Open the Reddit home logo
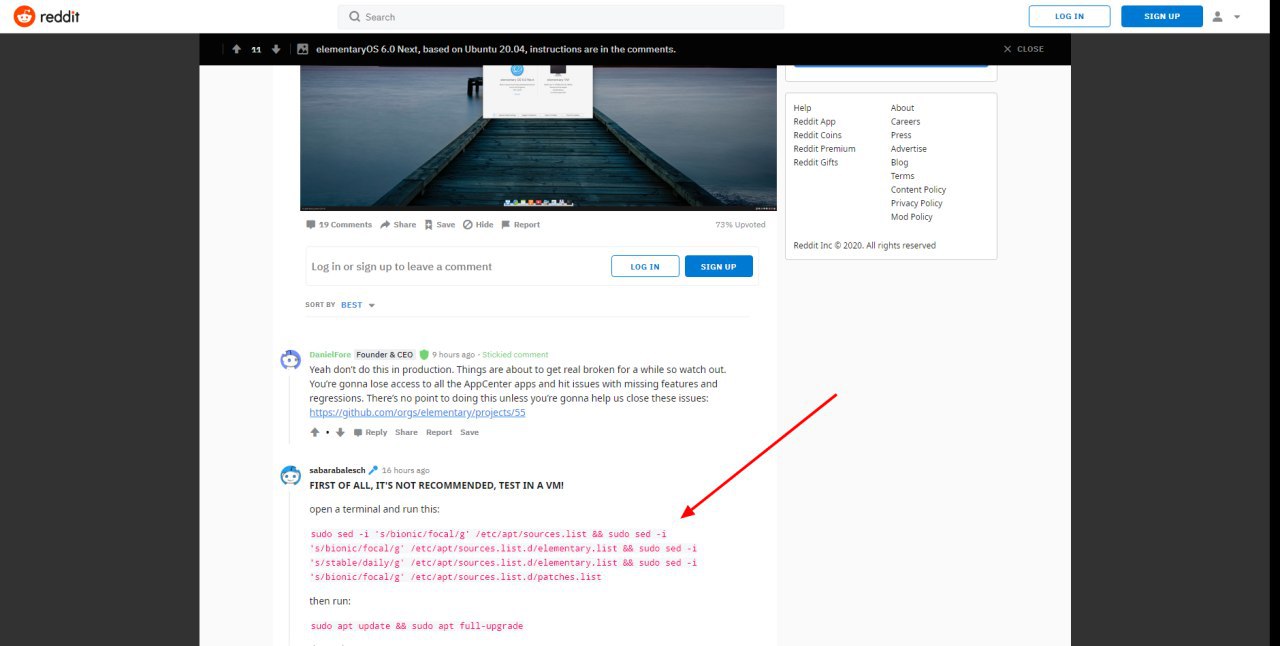This screenshot has height=646, width=1280. (46, 16)
